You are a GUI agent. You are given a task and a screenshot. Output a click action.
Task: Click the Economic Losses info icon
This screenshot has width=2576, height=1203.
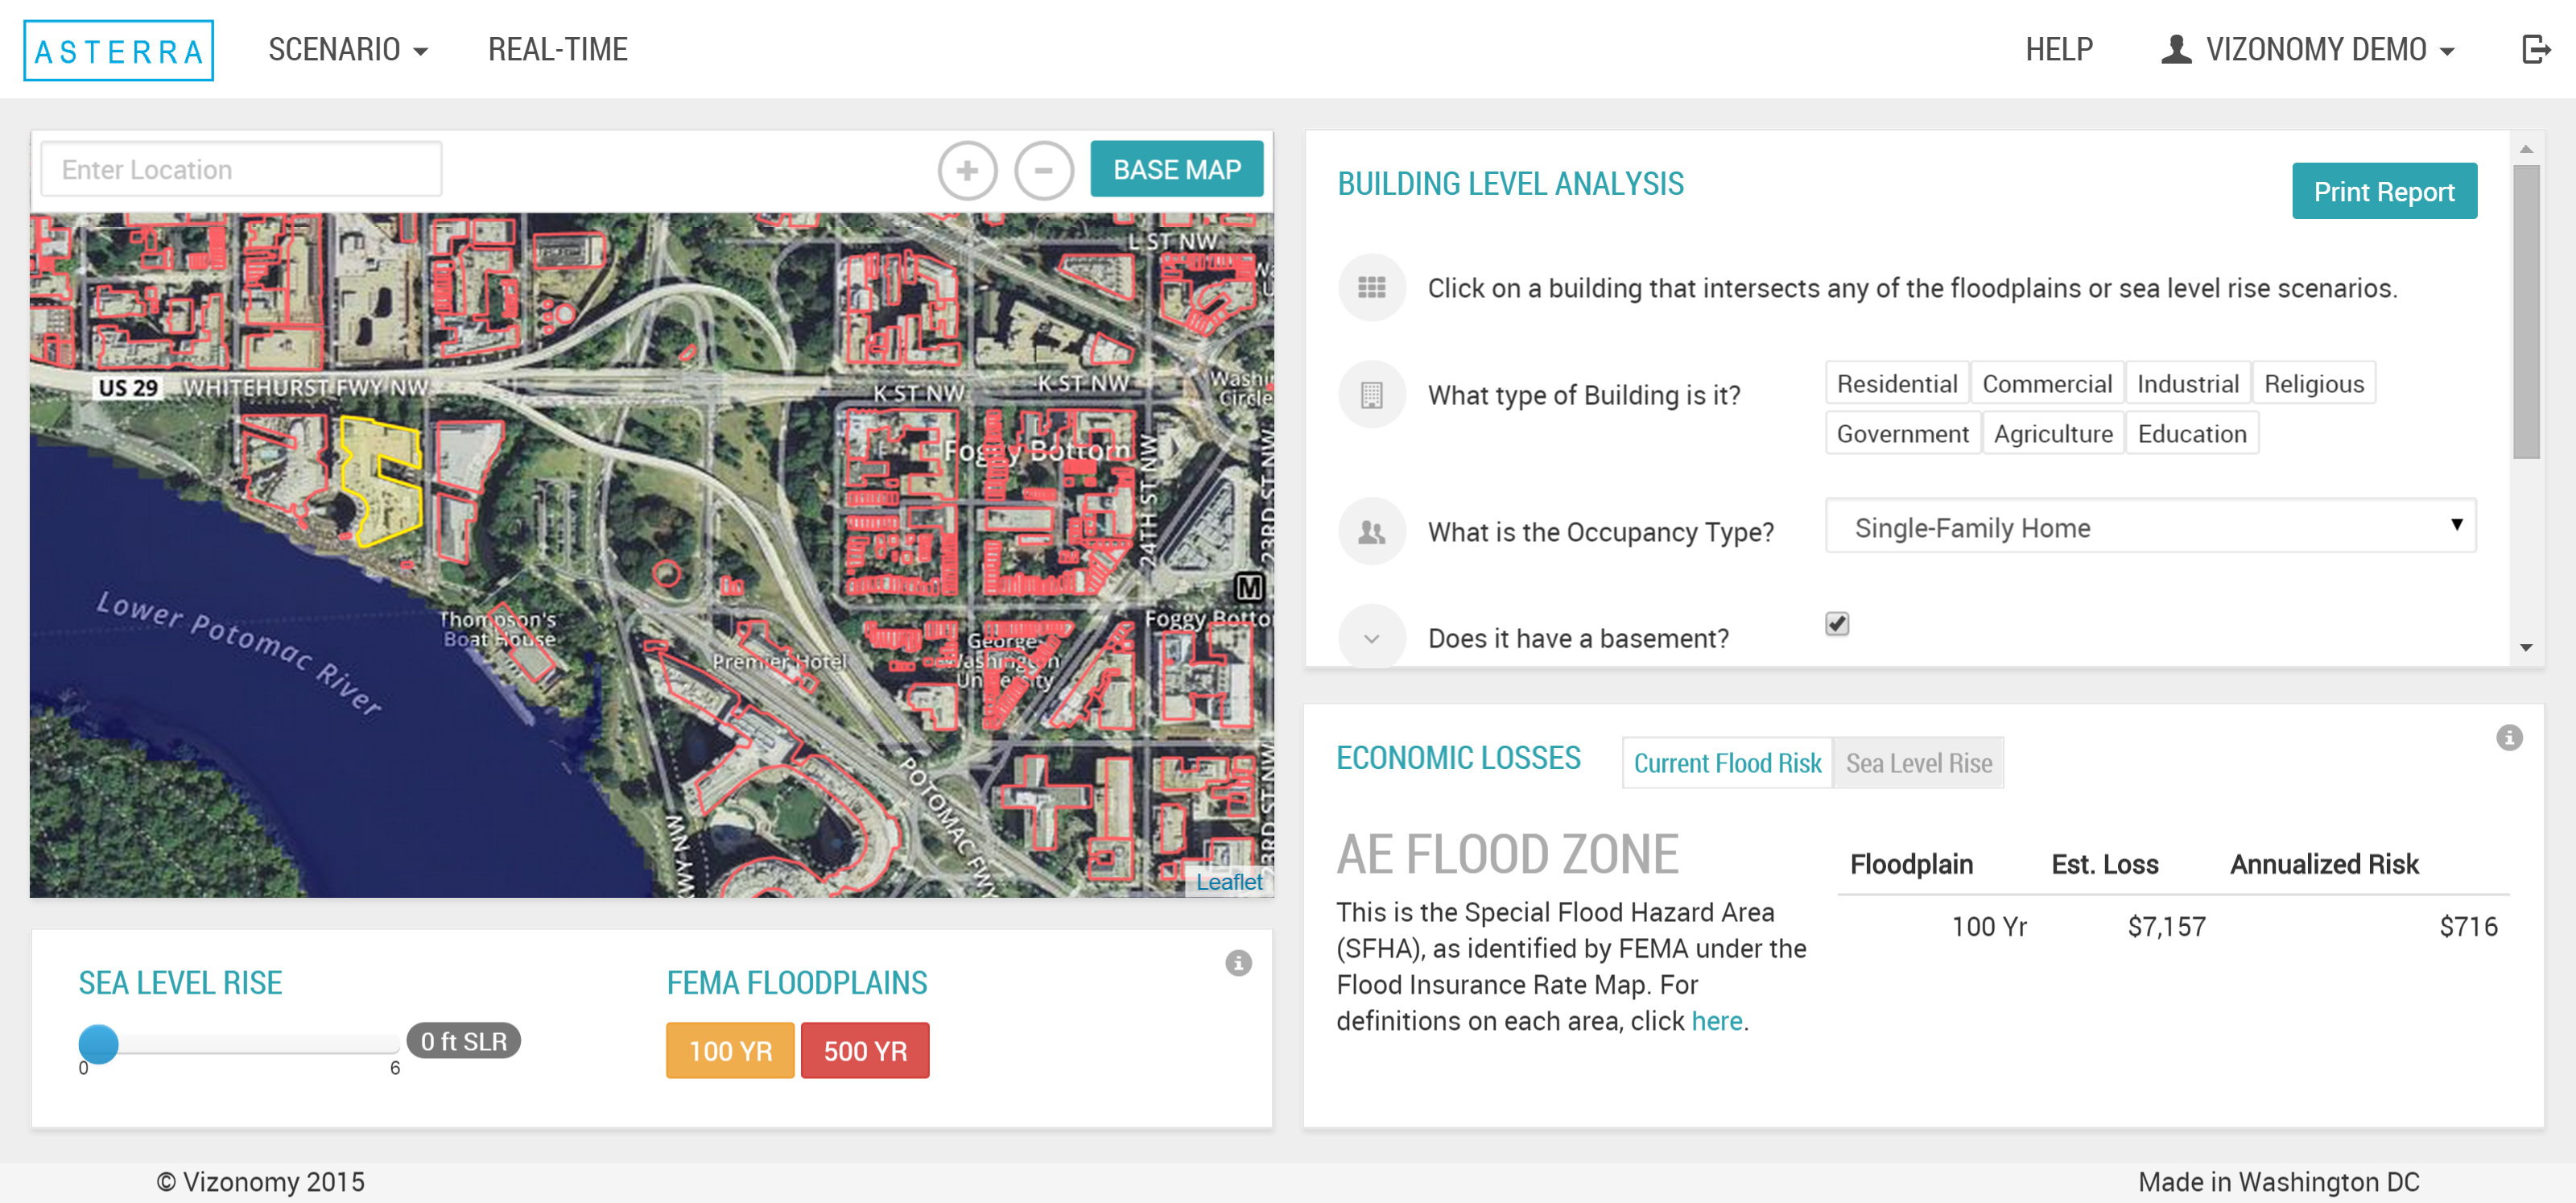2508,738
